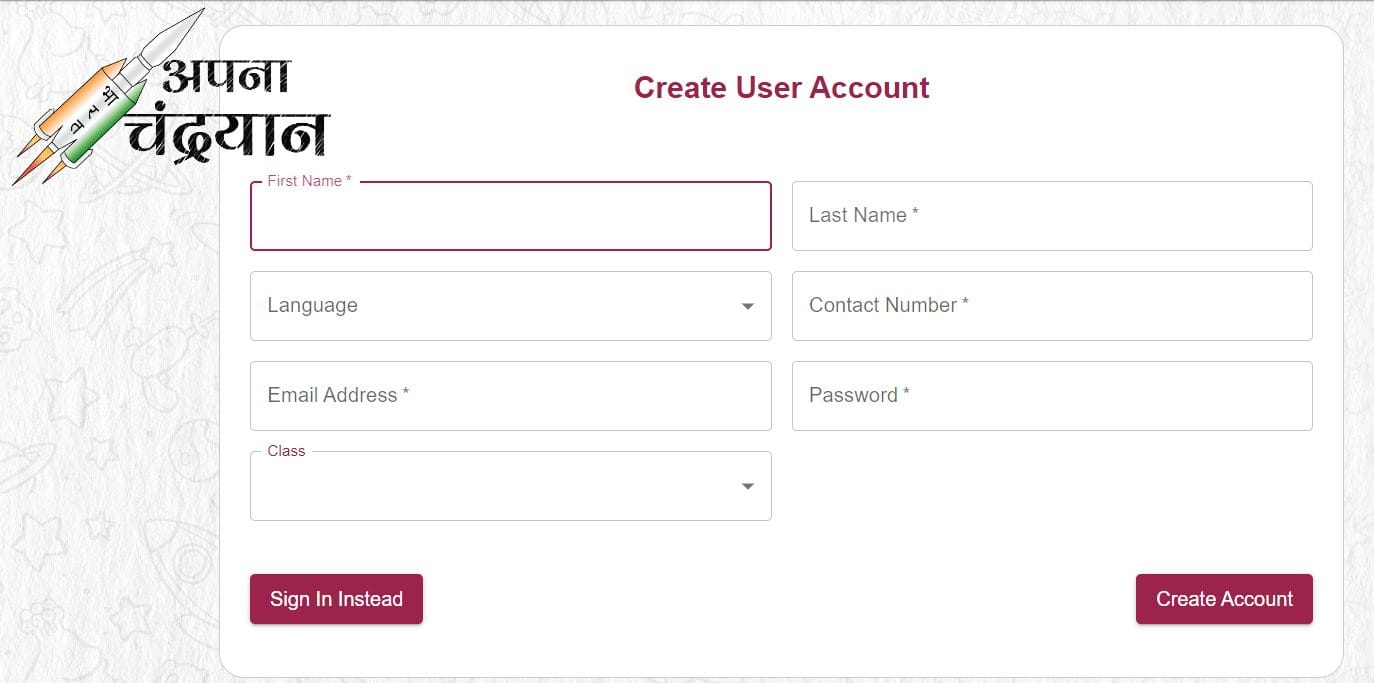Viewport: 1374px width, 683px height.
Task: Click the Password placeholder label
Action: click(x=859, y=395)
